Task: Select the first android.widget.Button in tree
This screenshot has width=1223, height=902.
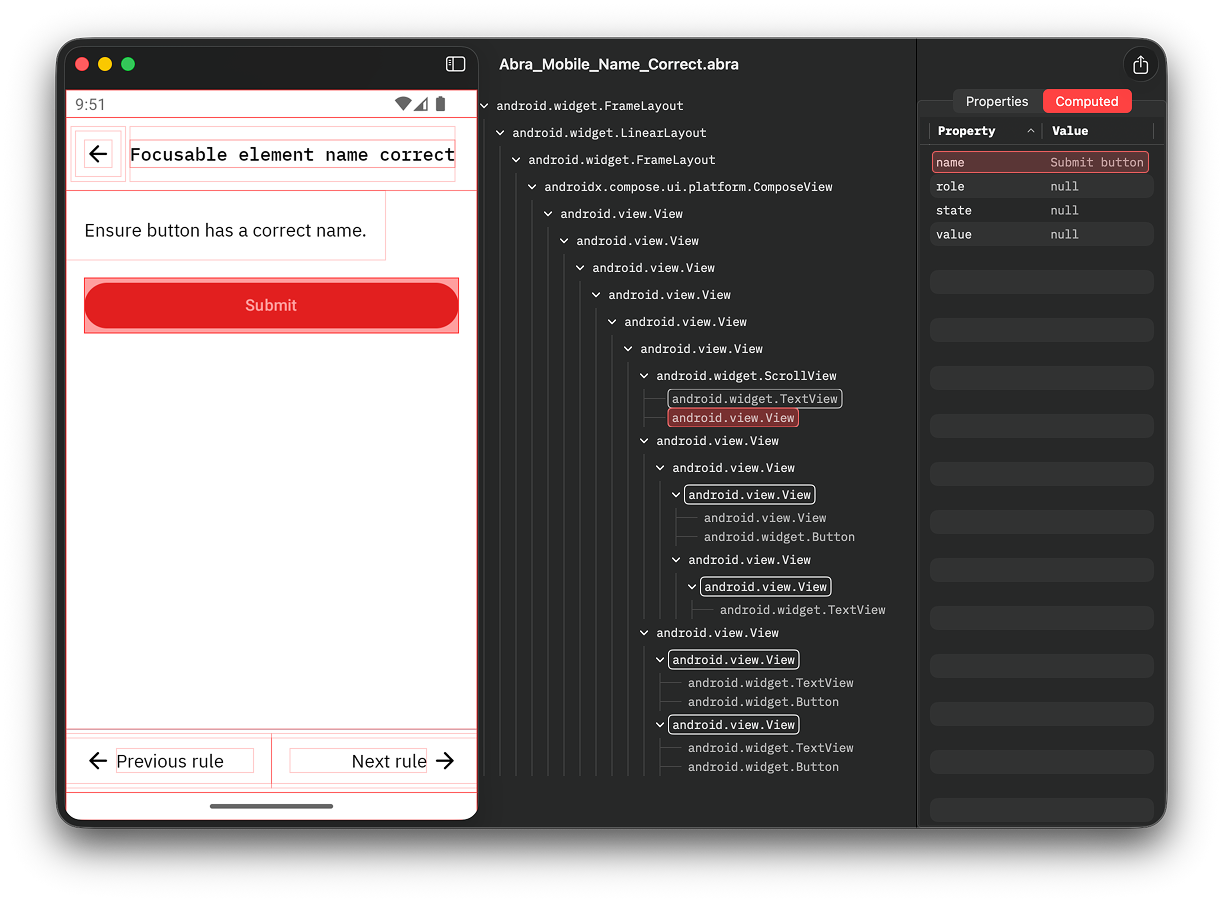Action: [779, 537]
